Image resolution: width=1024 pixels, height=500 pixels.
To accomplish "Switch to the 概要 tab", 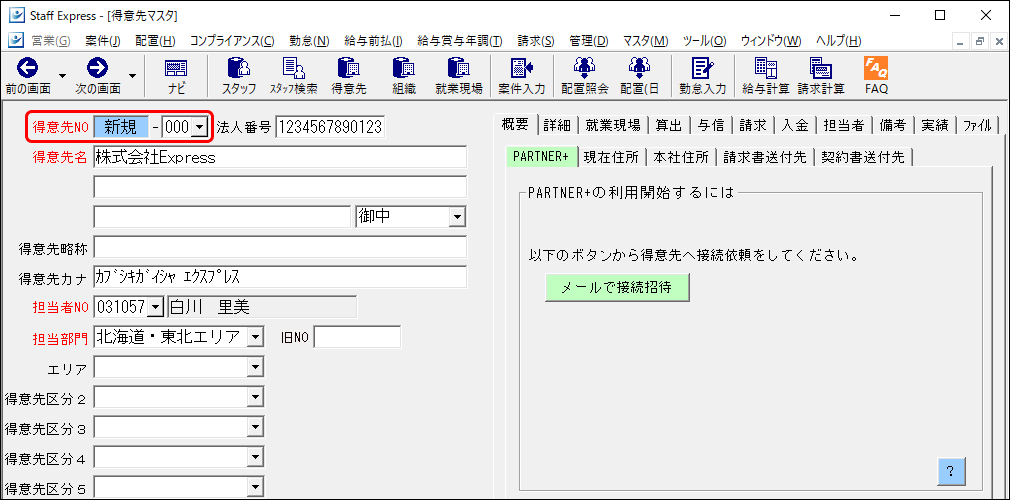I will (x=515, y=125).
